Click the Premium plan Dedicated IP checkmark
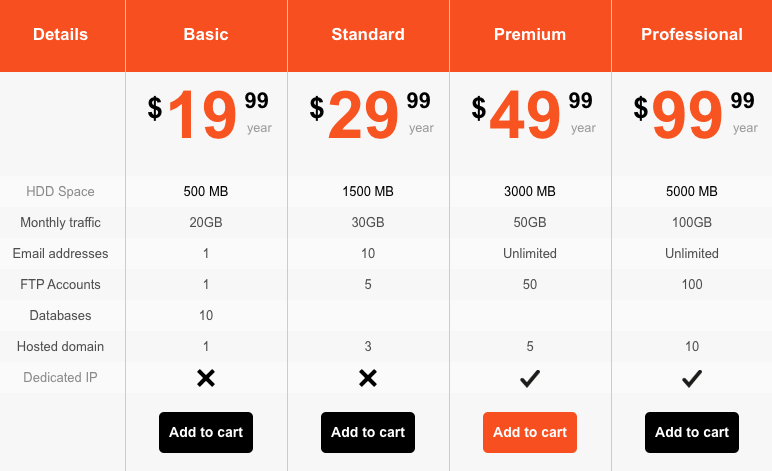 (530, 378)
